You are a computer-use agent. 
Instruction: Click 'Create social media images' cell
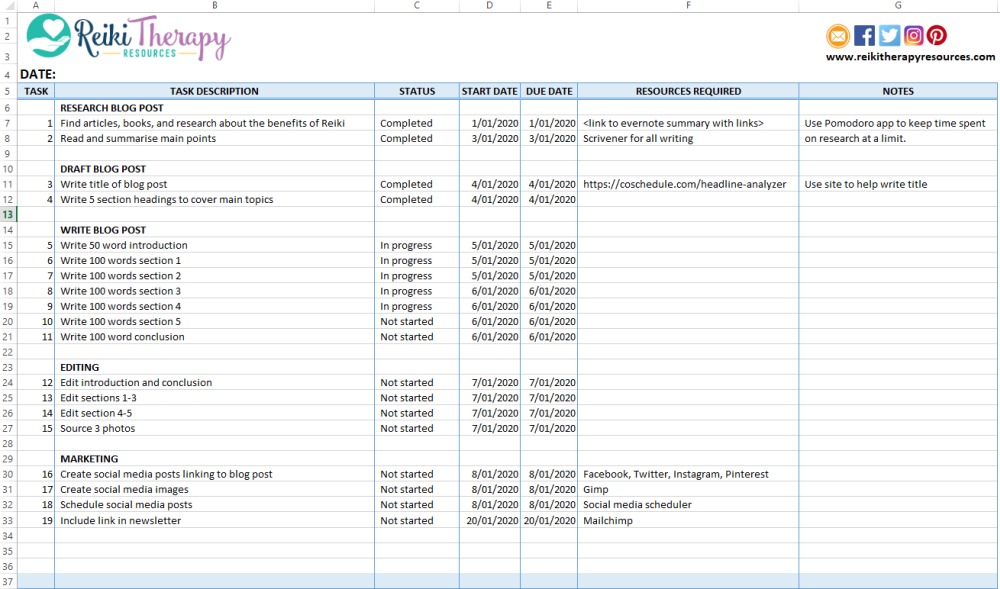[214, 490]
